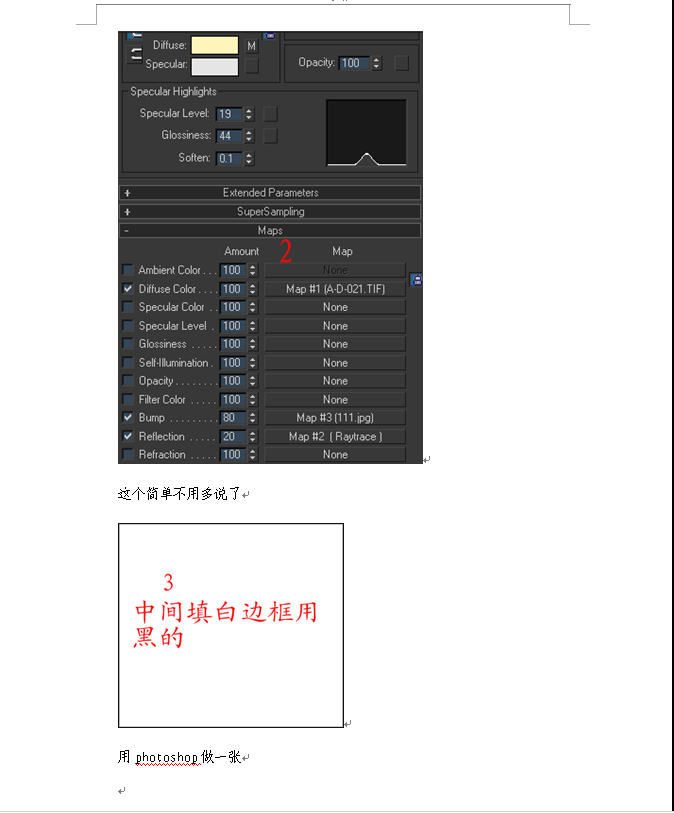Click the Reflection amount spinner arrows
Image resolution: width=674 pixels, height=814 pixels.
252,436
